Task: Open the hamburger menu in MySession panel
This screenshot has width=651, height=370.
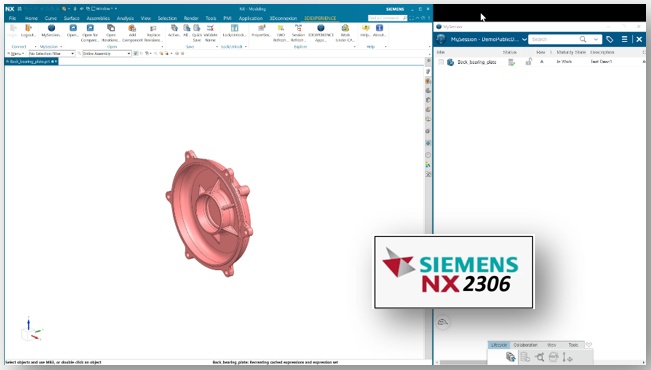Action: (624, 39)
